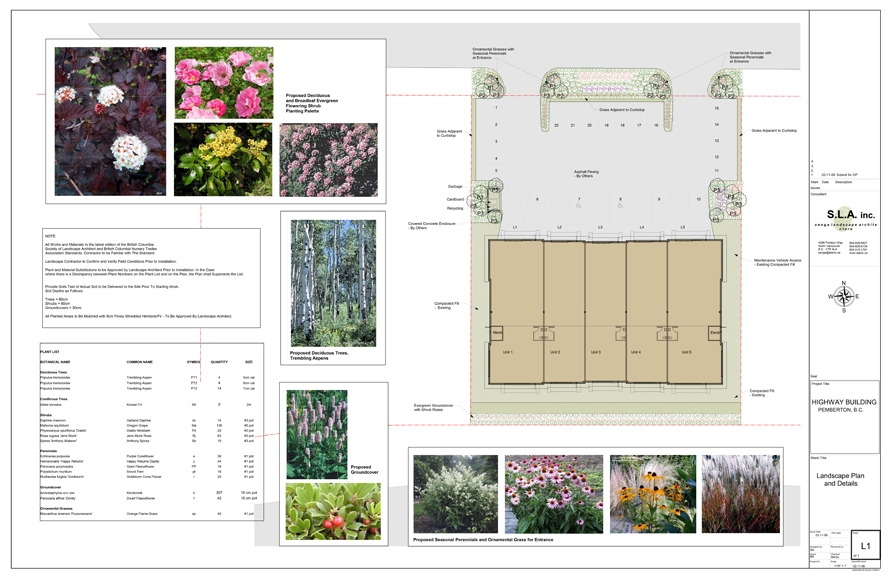Open the pink shrub roses photo
Viewport: 896px width, 580px height.
point(223,88)
